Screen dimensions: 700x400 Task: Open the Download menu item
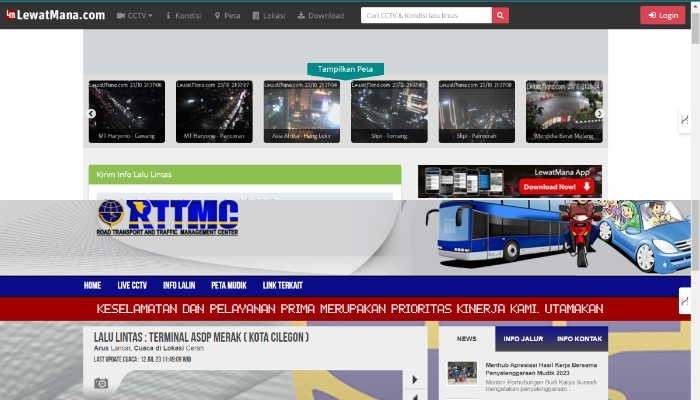(321, 16)
